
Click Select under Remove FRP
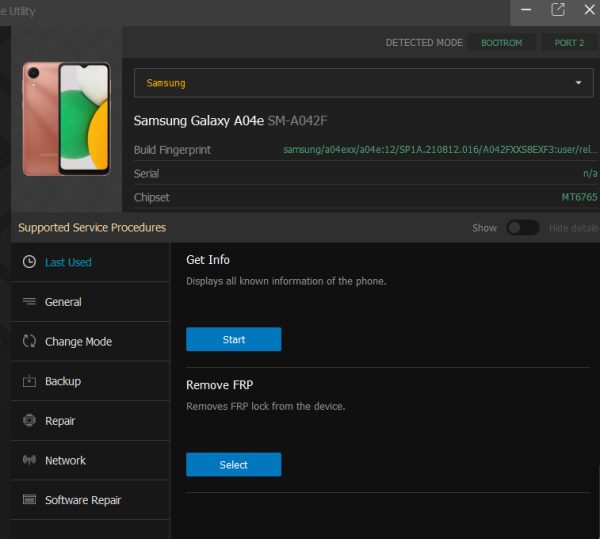233,464
